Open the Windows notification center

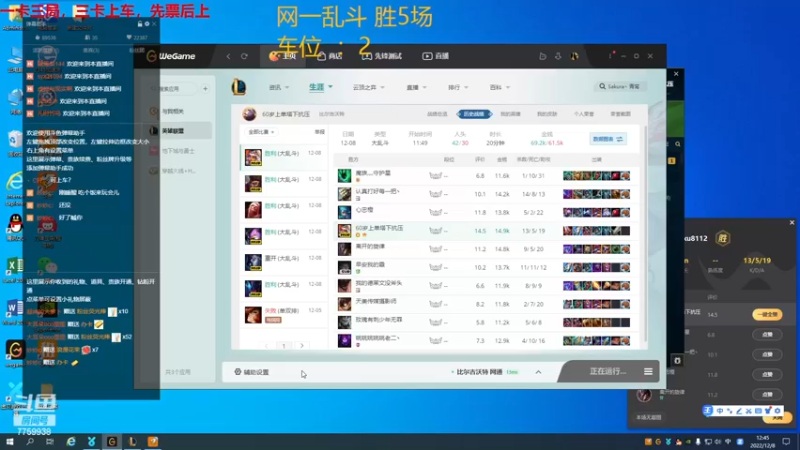(786, 442)
